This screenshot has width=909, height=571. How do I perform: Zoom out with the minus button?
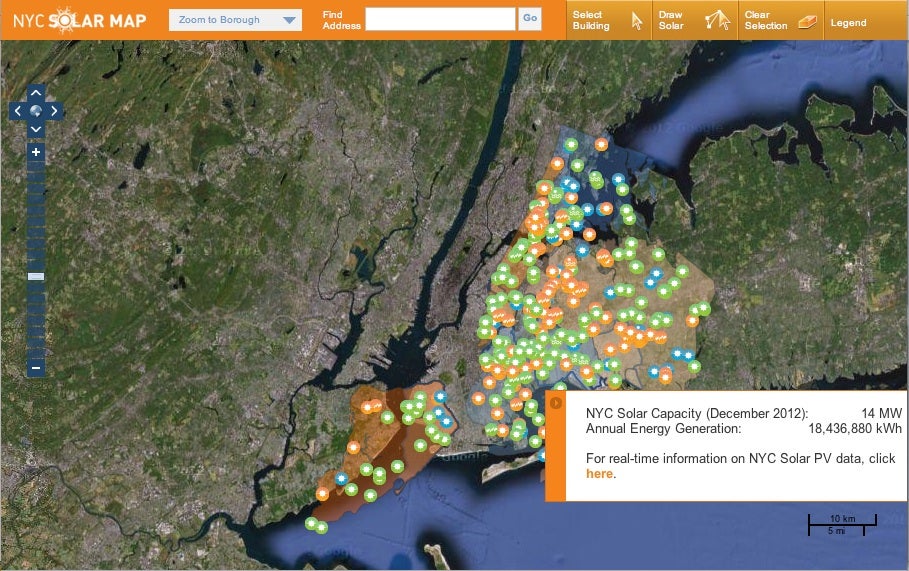coord(36,367)
